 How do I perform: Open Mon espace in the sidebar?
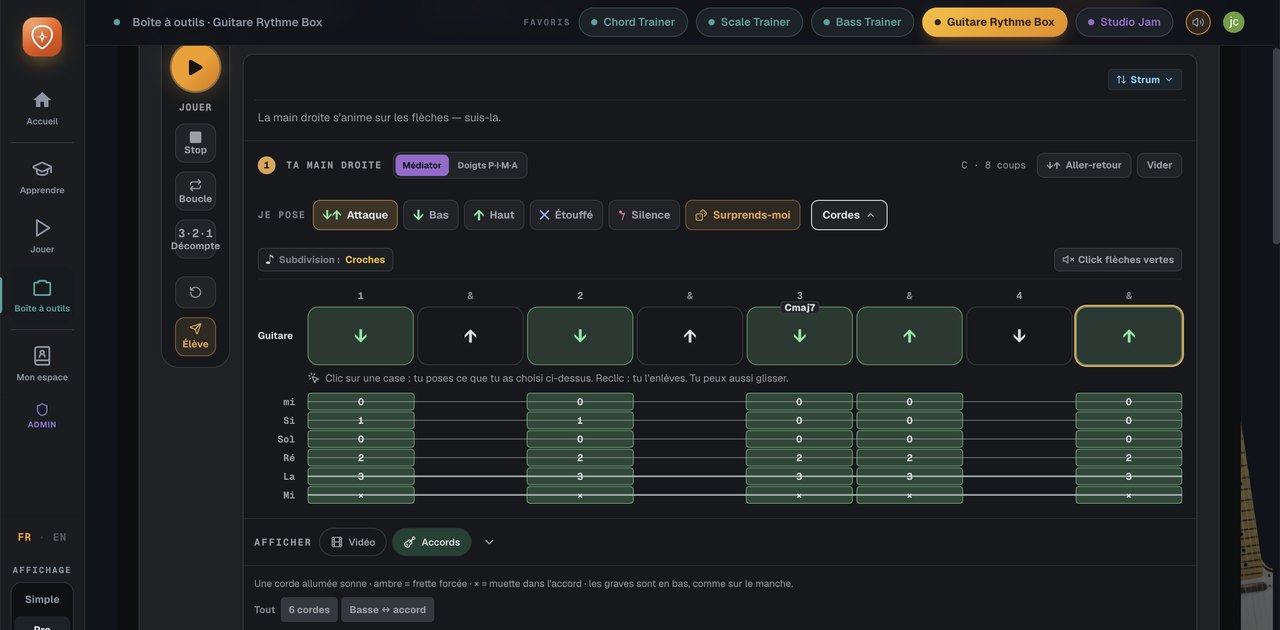coord(42,364)
